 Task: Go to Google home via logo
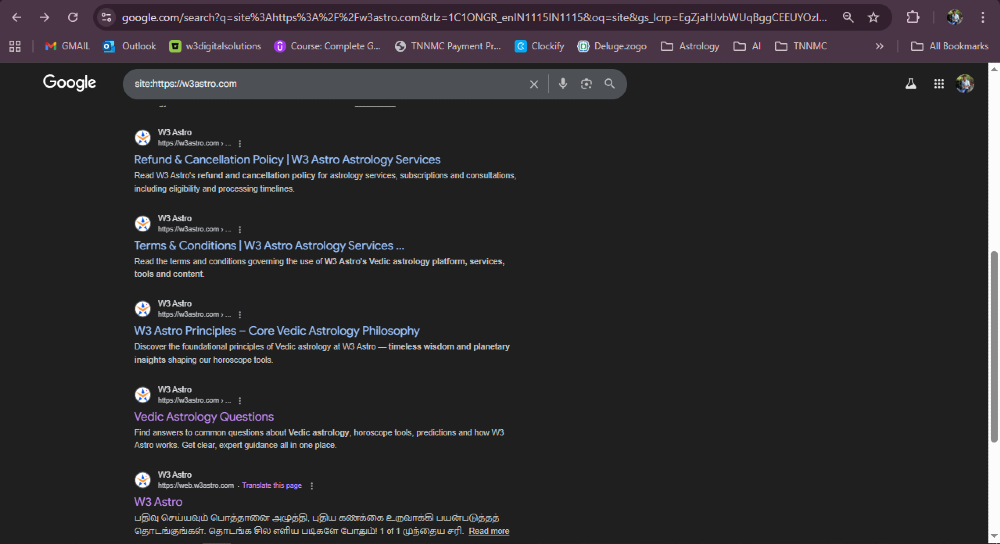[x=69, y=83]
